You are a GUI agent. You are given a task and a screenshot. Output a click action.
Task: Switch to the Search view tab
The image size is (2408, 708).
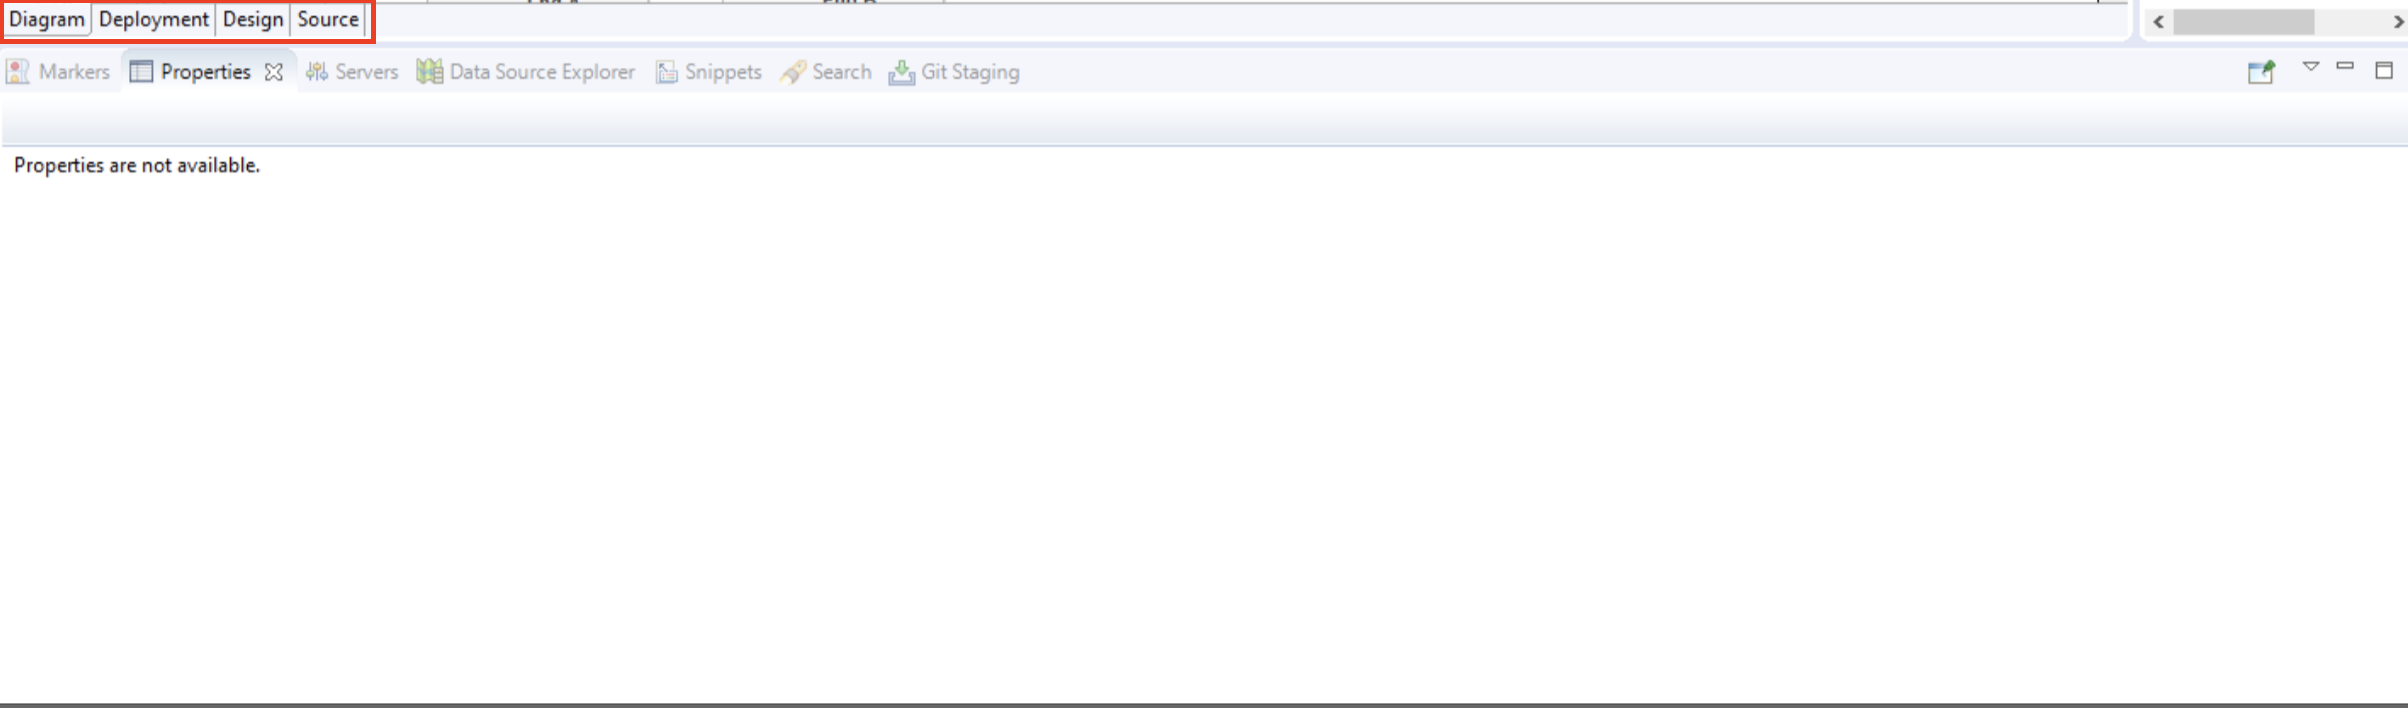pos(826,72)
